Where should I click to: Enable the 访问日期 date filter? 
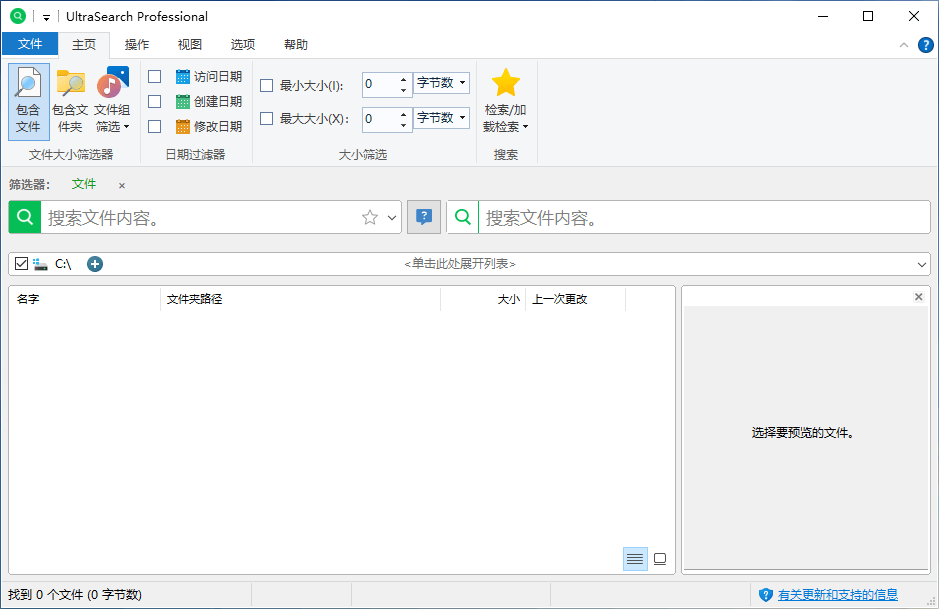click(x=154, y=75)
